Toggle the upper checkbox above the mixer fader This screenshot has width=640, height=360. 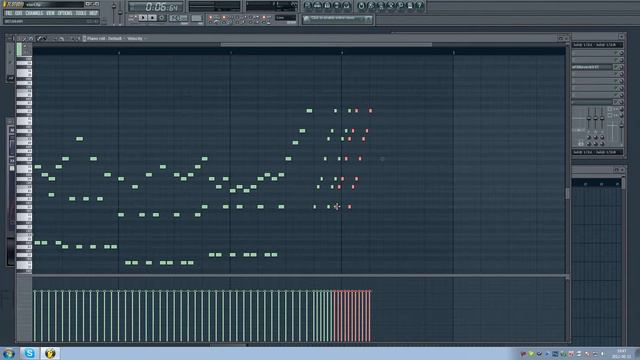click(x=610, y=109)
